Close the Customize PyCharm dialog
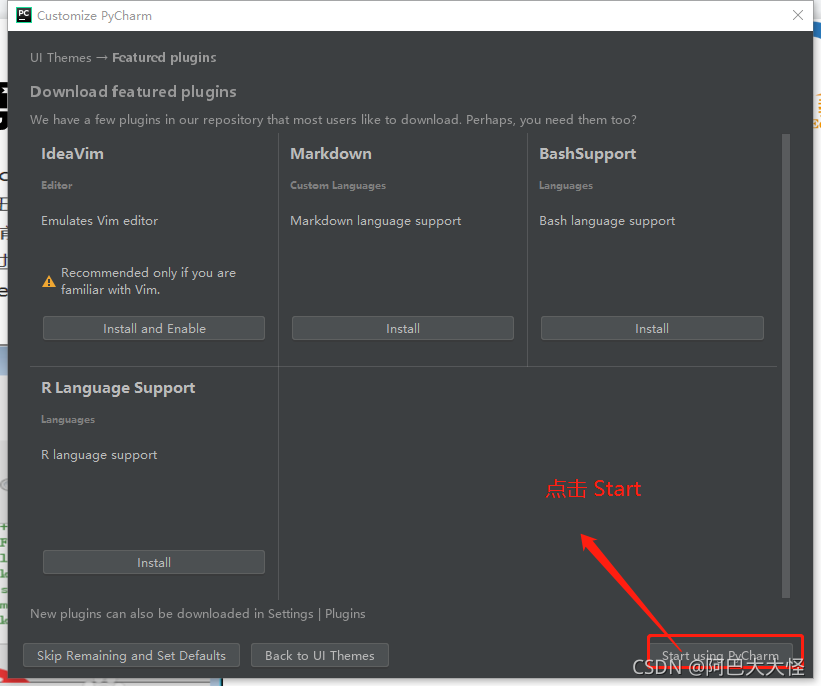The width and height of the screenshot is (821, 686). pyautogui.click(x=797, y=15)
